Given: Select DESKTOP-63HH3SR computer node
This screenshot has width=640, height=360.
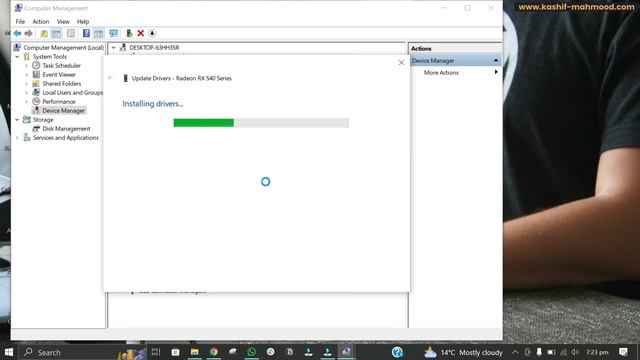Looking at the screenshot, I should (154, 48).
